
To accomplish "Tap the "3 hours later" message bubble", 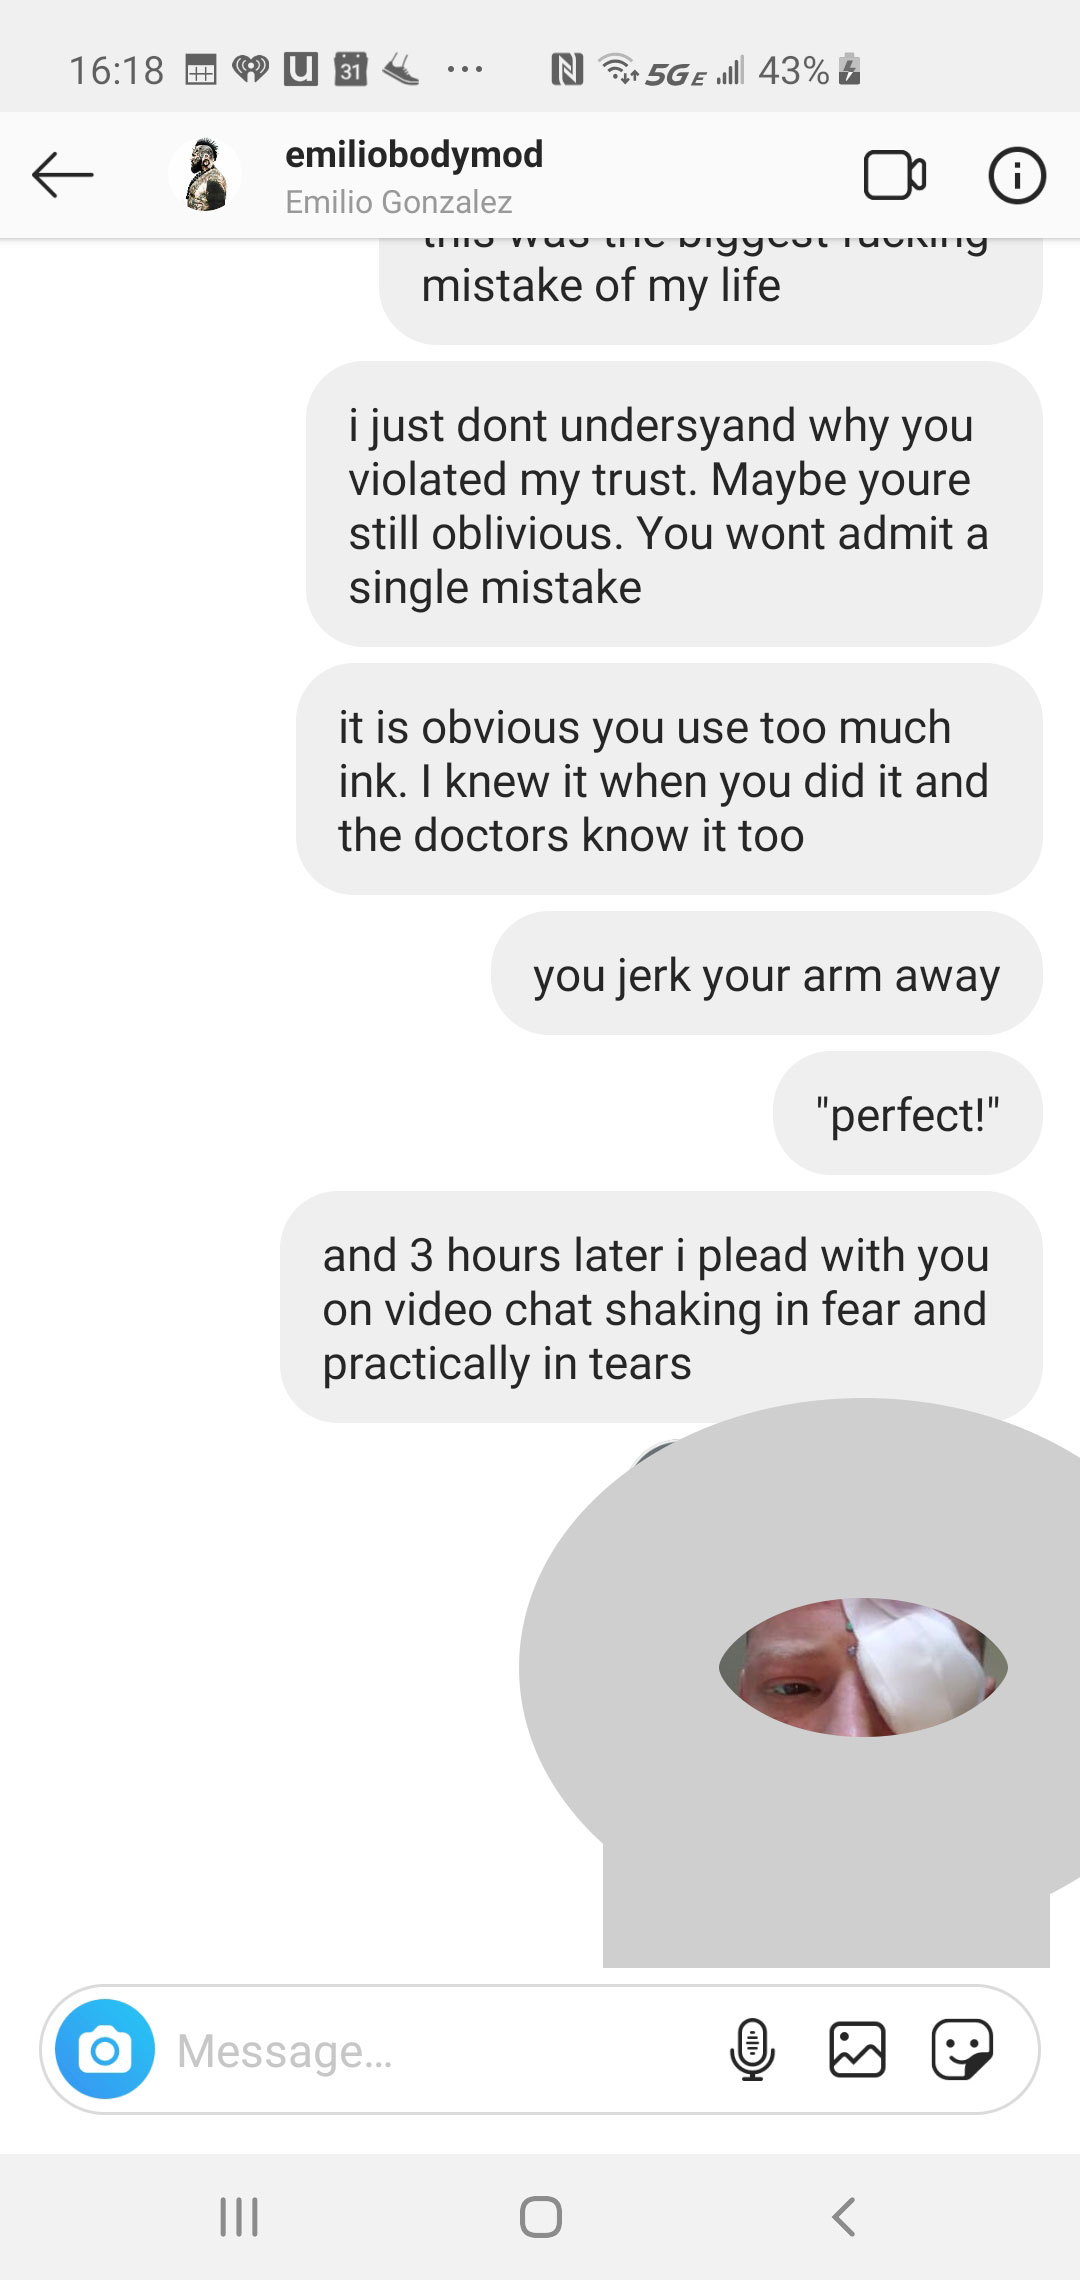I will point(661,1307).
